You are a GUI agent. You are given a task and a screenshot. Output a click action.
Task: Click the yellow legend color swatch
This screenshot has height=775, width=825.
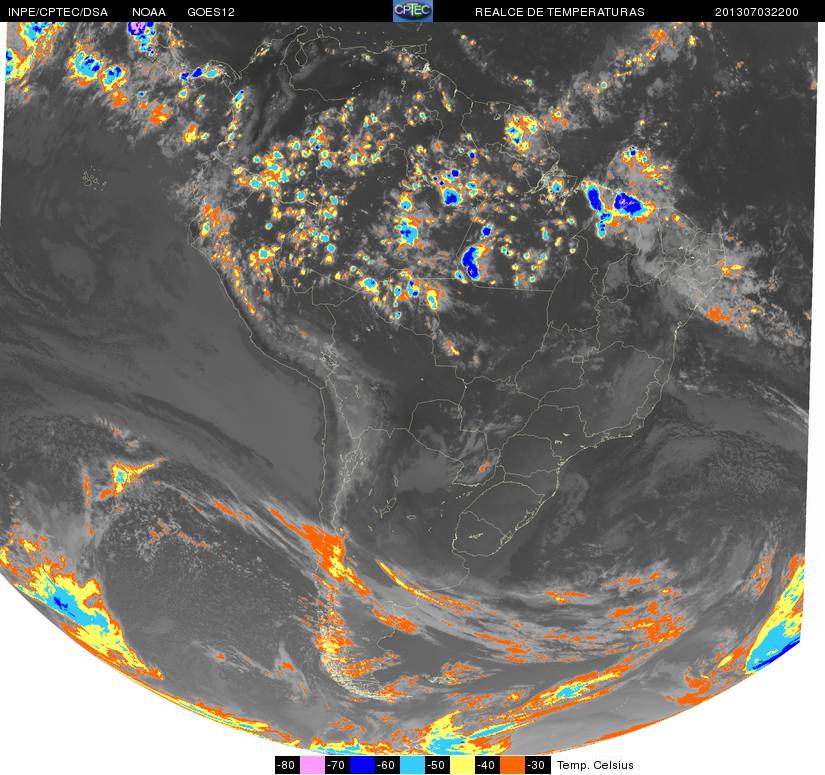[x=462, y=765]
